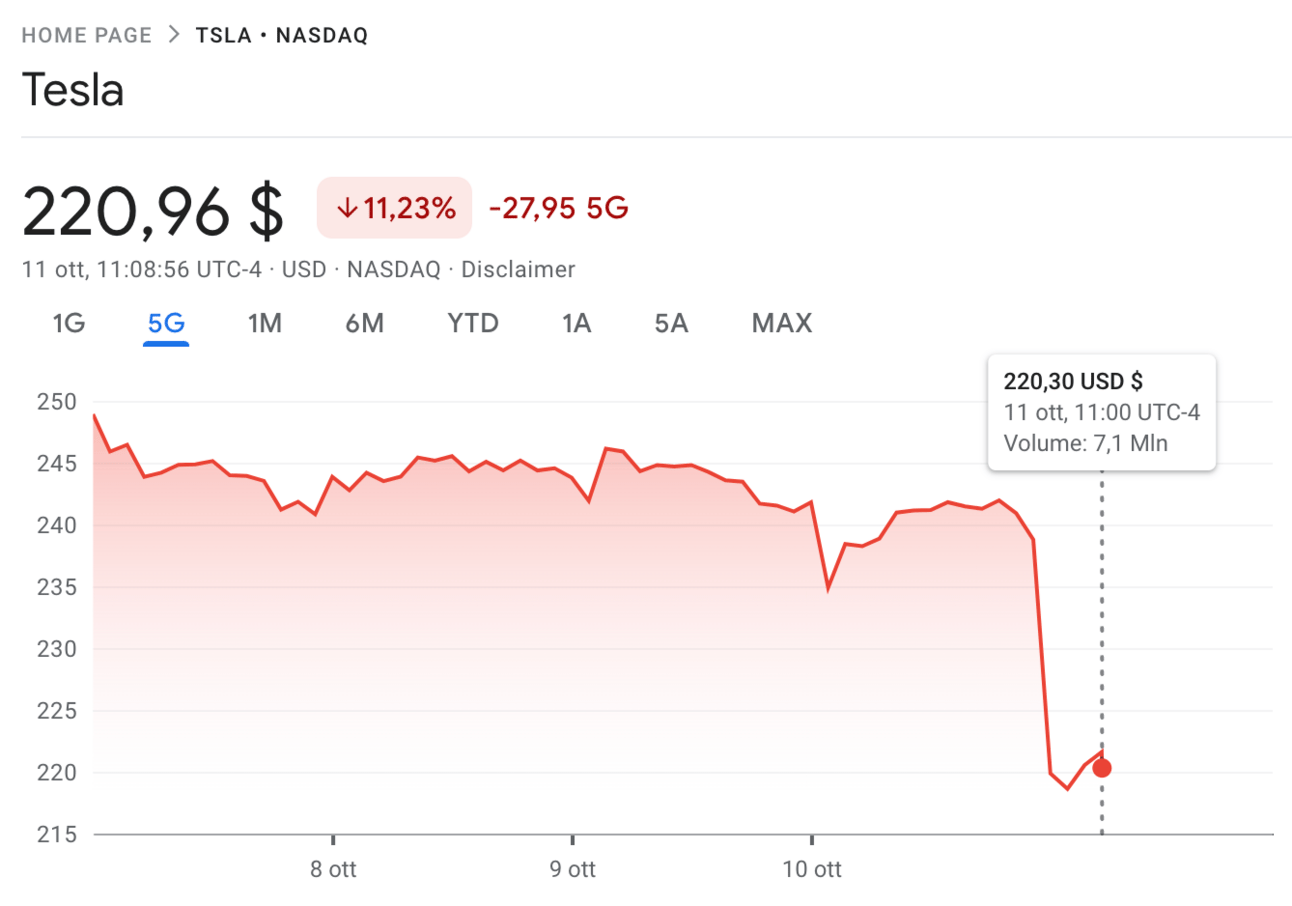Click the down arrow in percentage badge
The width and height of the screenshot is (1292, 906).
tap(347, 208)
